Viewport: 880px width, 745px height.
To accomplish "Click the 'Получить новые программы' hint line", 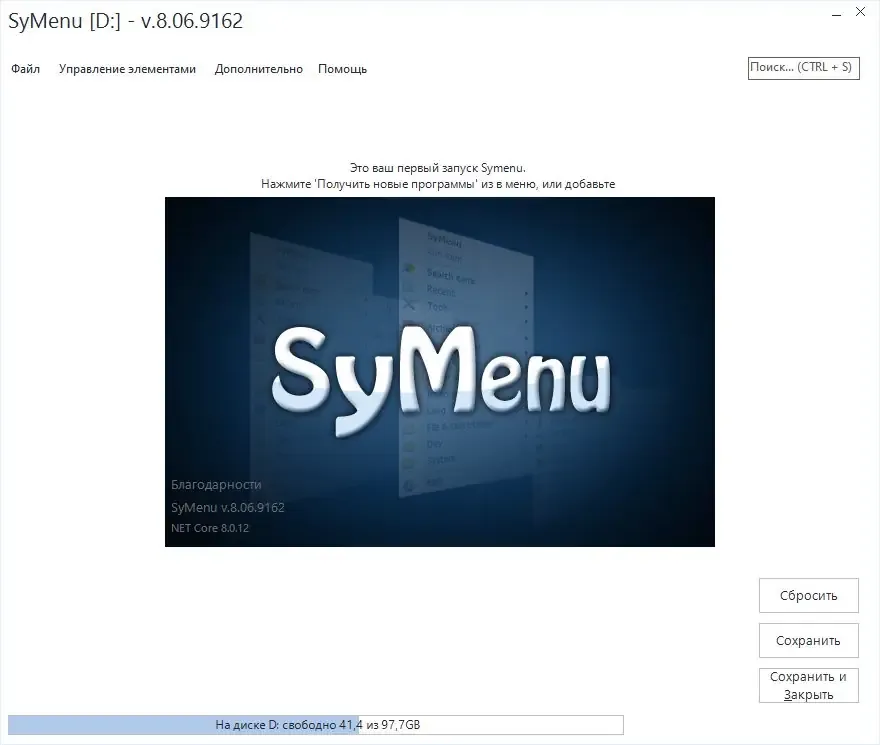I will point(438,184).
